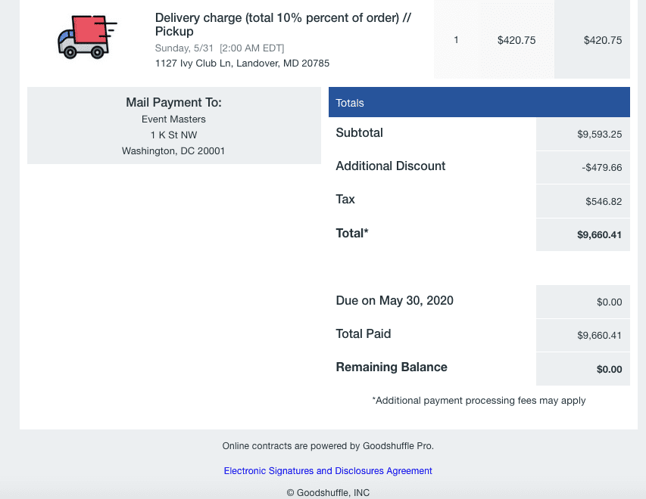Click the blue Totals header bar

point(479,102)
